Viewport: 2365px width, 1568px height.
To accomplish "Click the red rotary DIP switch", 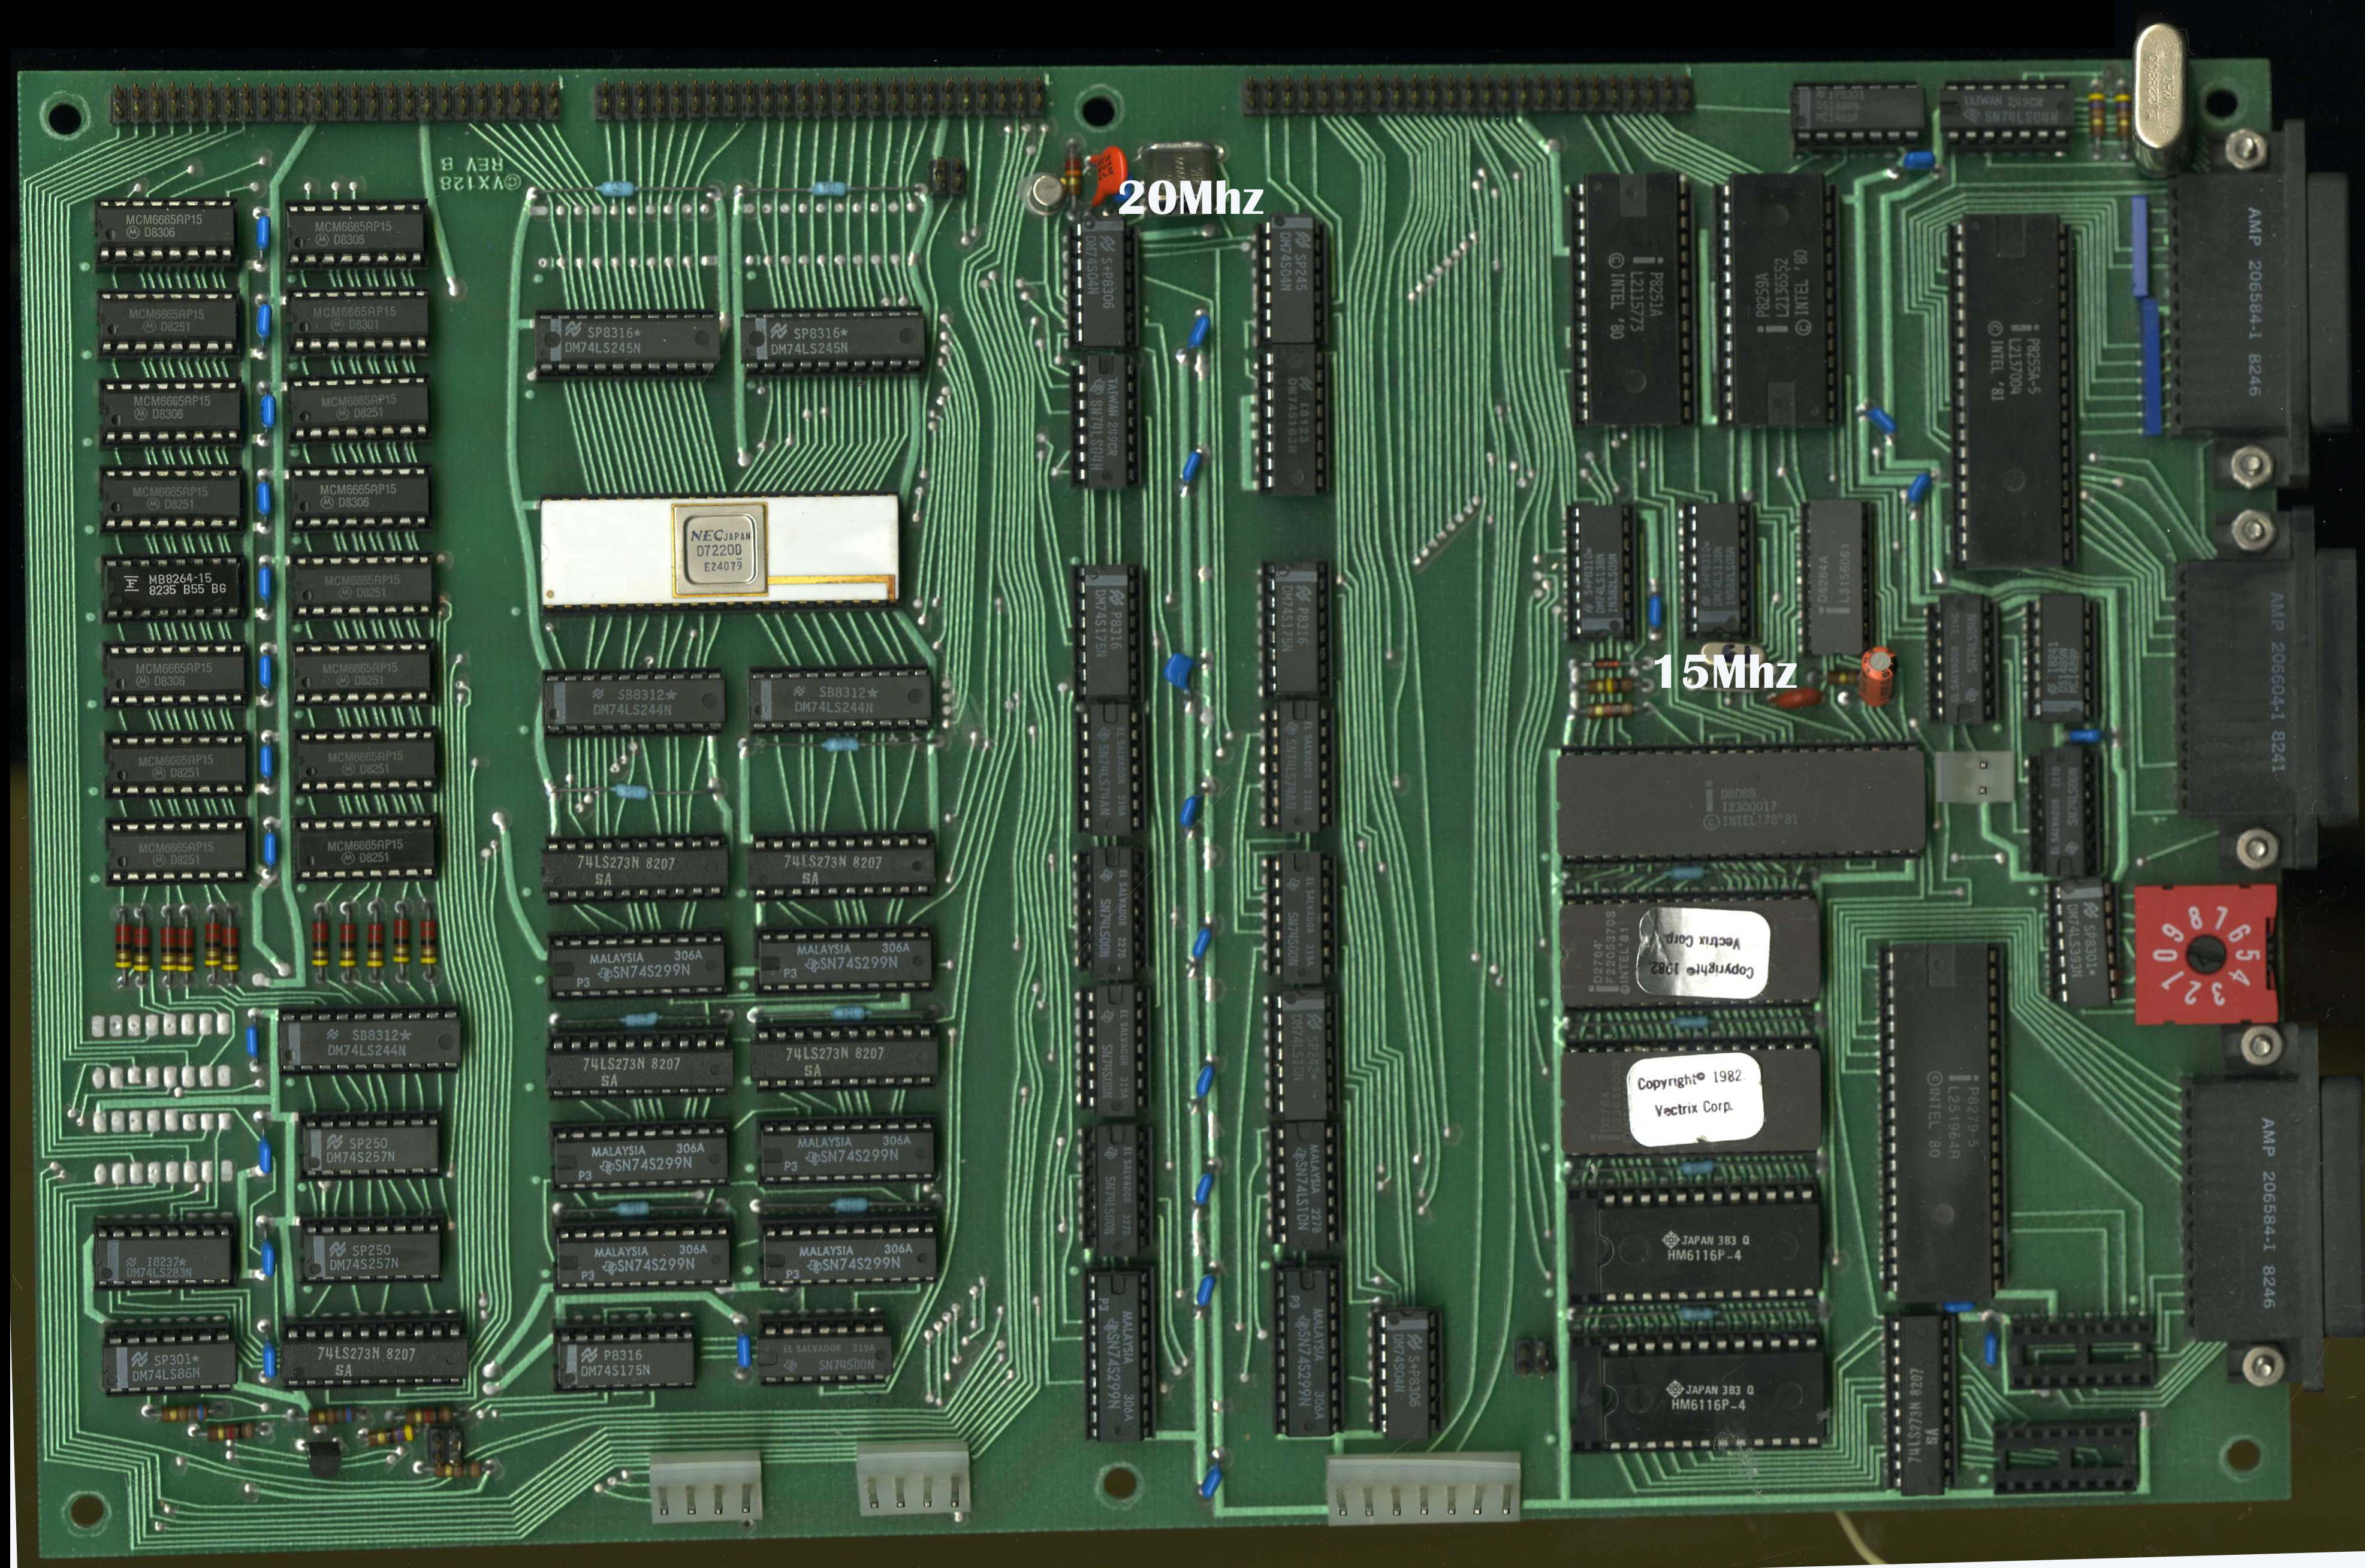I will pyautogui.click(x=2205, y=954).
